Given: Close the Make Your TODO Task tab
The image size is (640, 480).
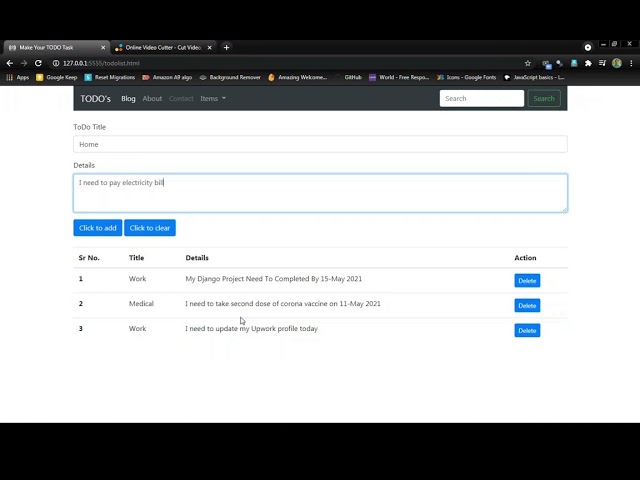Looking at the screenshot, I should click(x=103, y=48).
